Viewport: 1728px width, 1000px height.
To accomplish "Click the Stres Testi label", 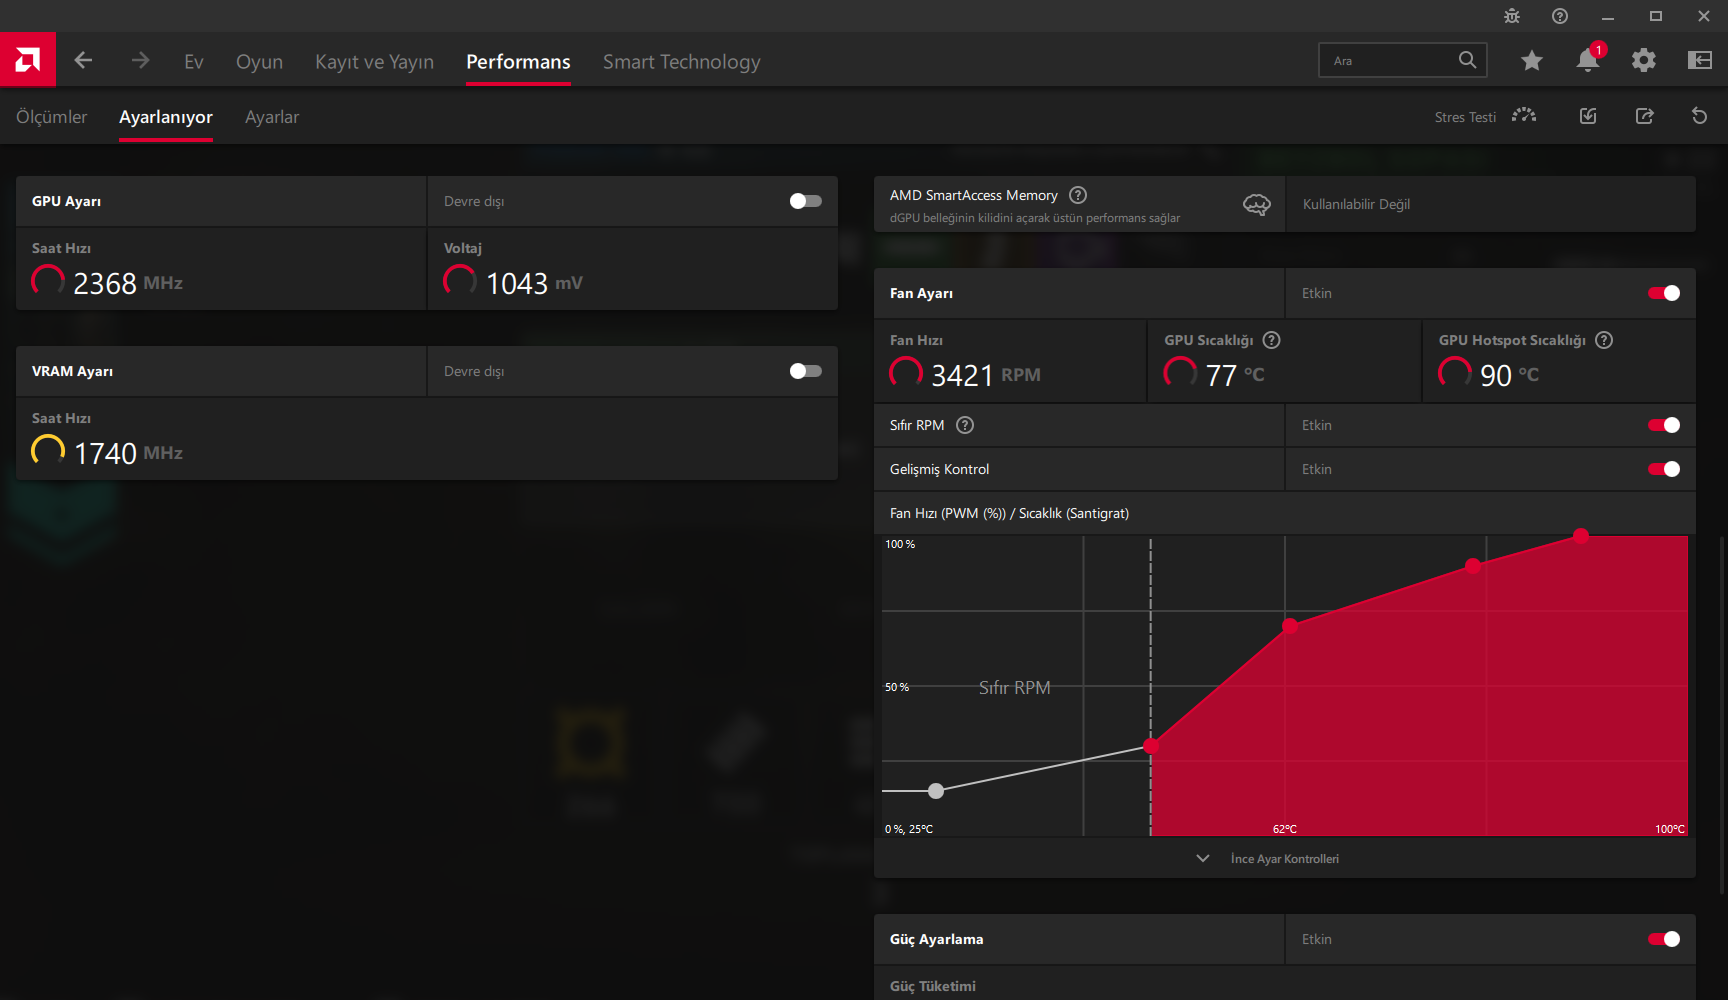I will 1465,117.
